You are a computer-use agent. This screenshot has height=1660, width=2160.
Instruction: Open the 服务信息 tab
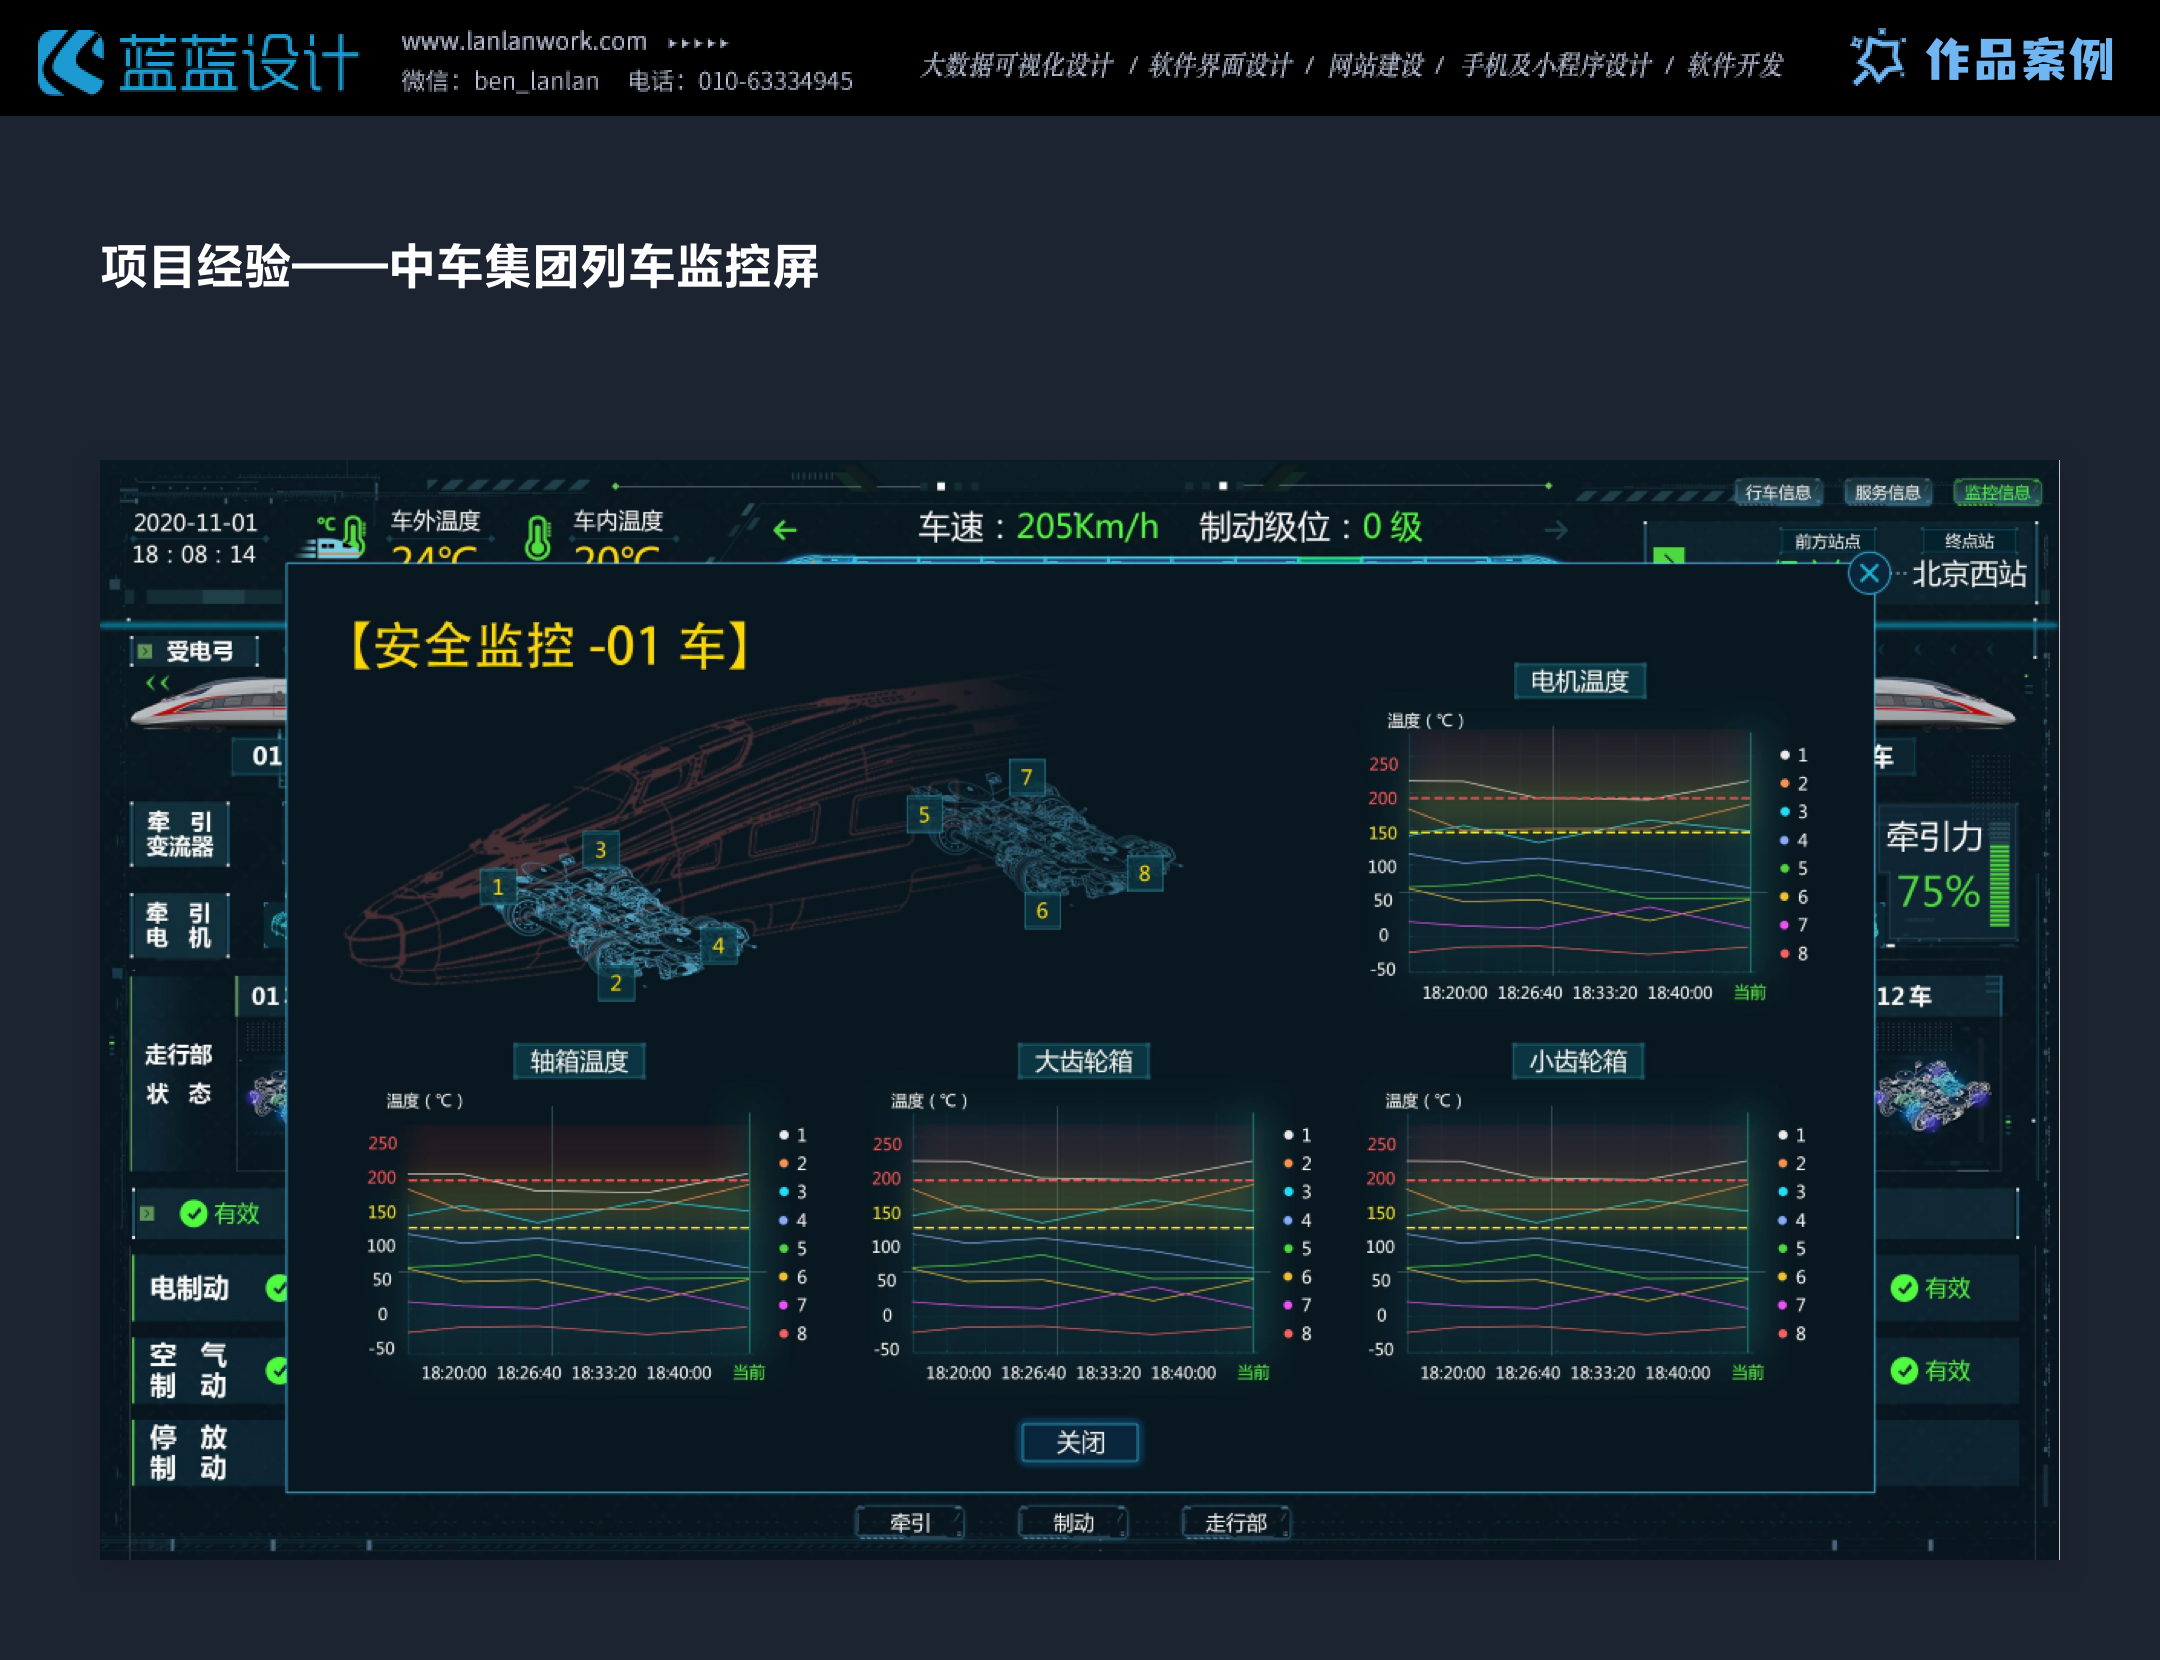[1887, 492]
